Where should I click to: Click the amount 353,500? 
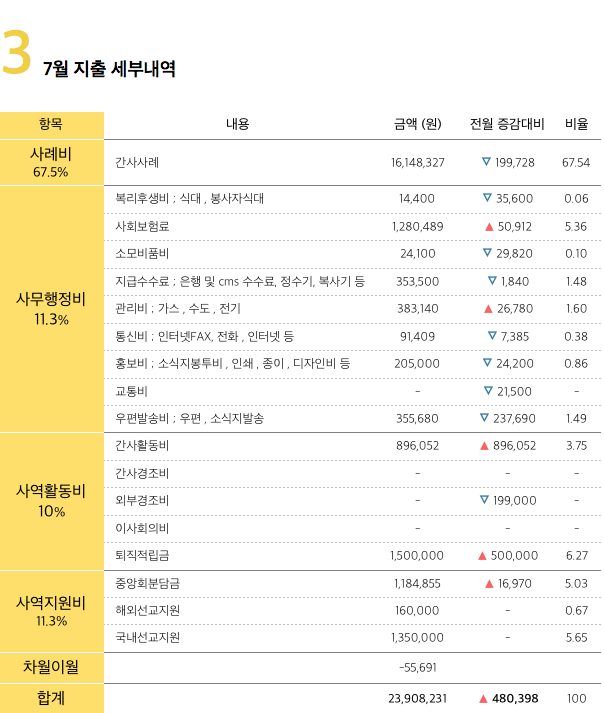418,281
